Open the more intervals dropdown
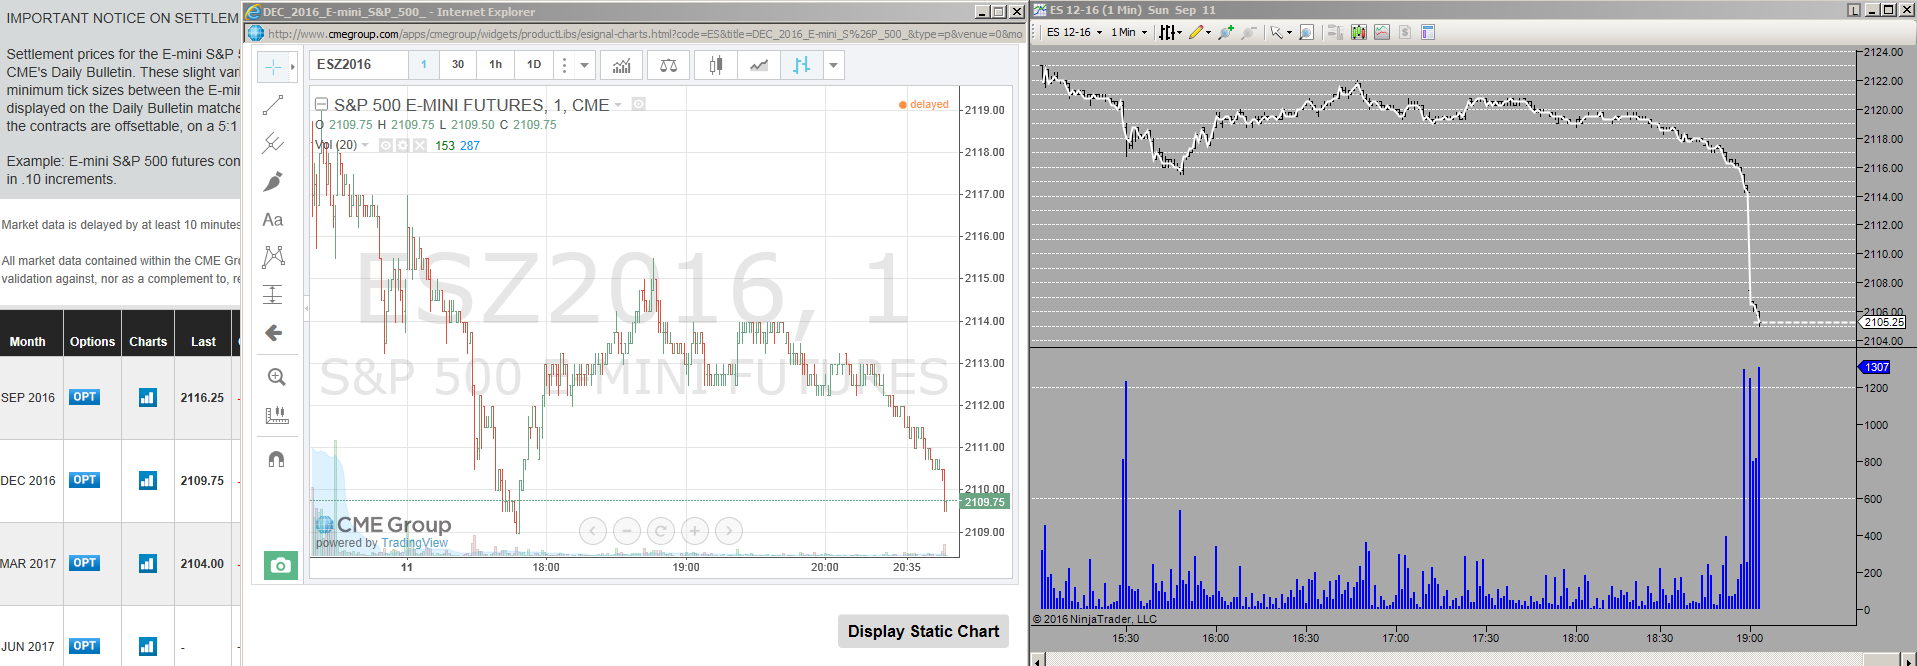 [585, 65]
